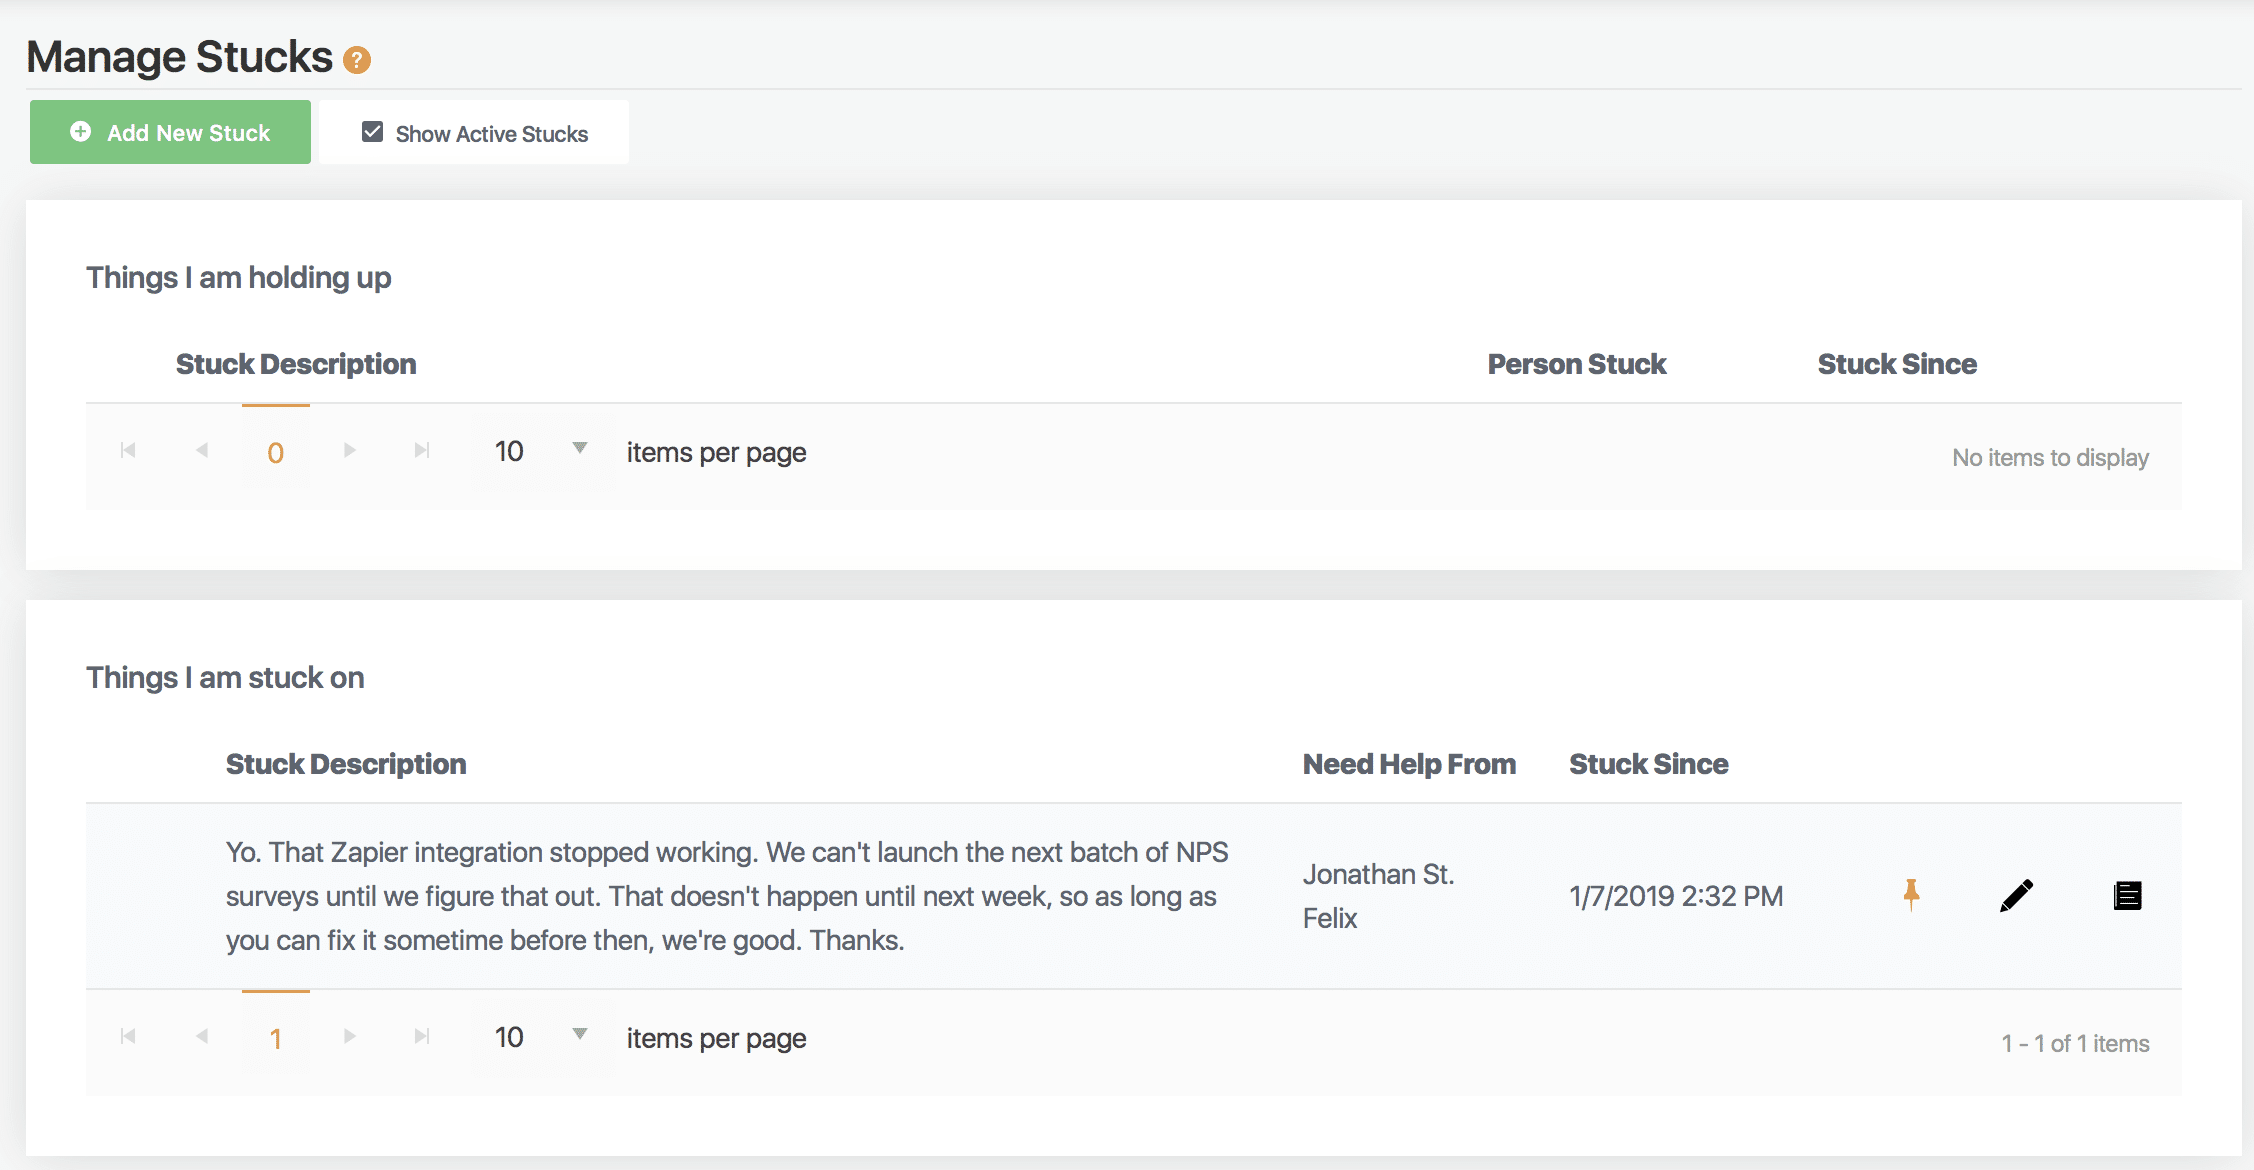This screenshot has height=1170, width=2254.
Task: Sort by Need Help From column header
Action: (1408, 764)
